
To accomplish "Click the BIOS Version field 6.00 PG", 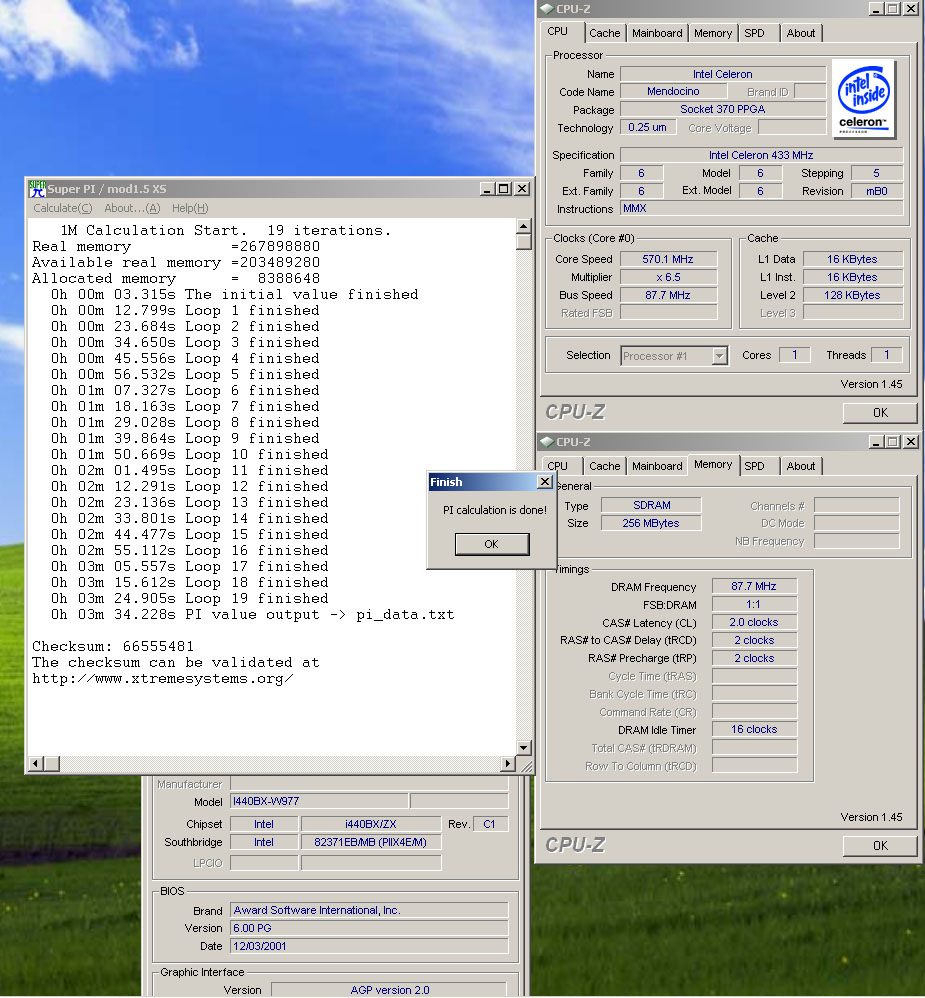I will tap(369, 928).
